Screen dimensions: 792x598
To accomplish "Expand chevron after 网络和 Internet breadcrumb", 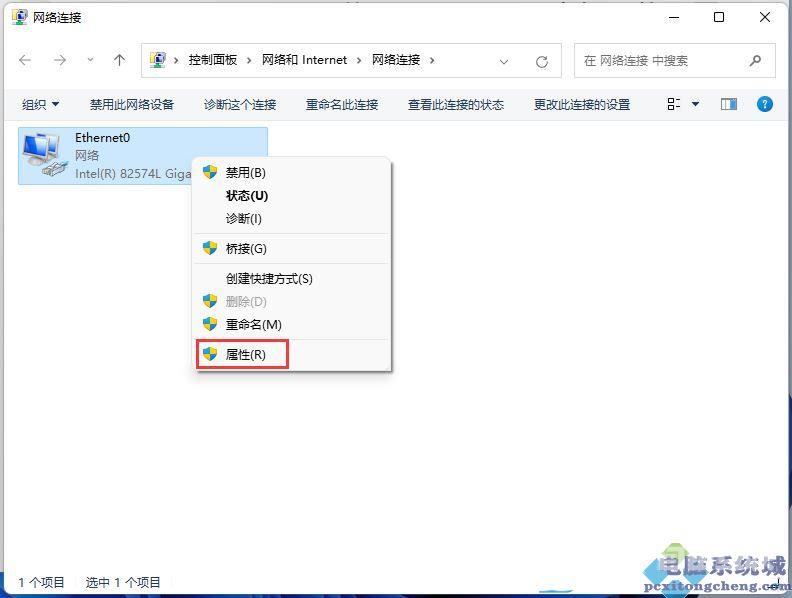I will coord(359,61).
